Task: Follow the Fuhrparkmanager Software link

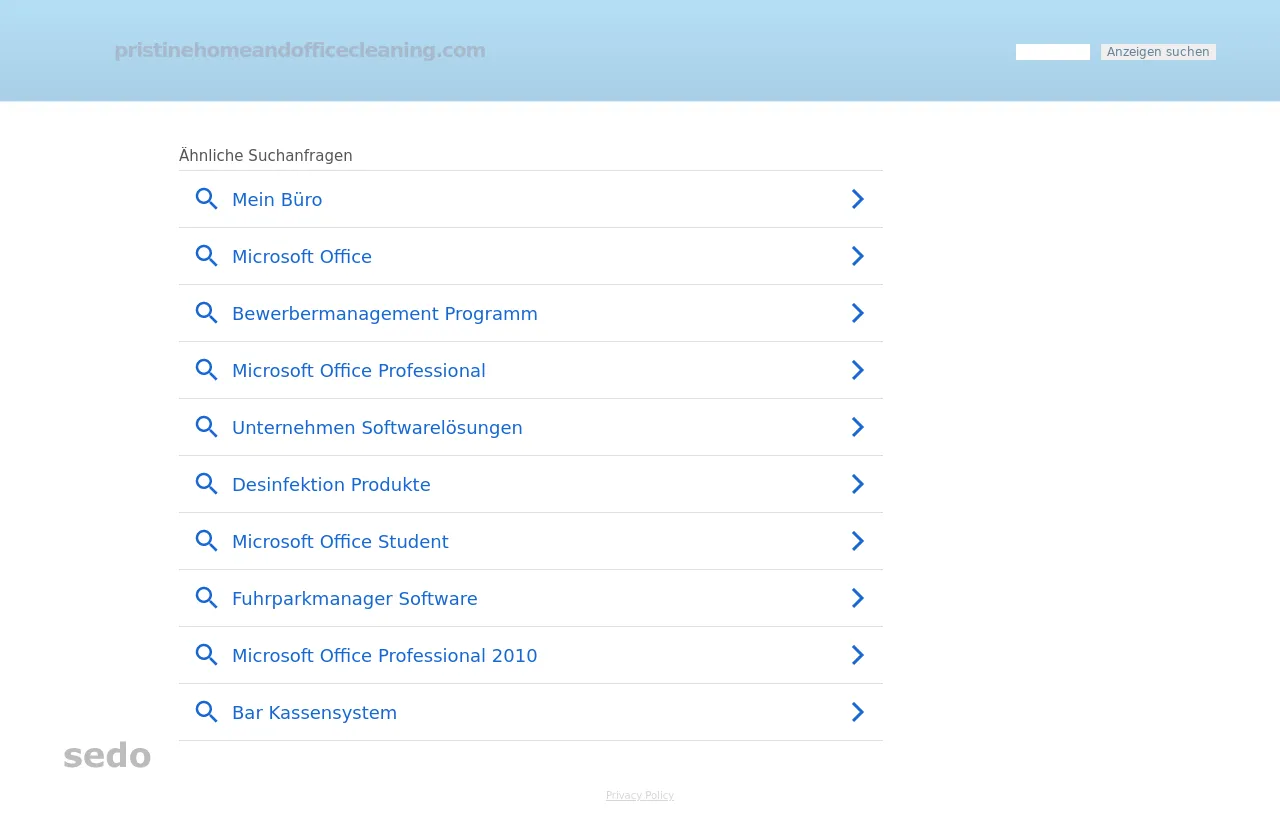Action: tap(355, 599)
